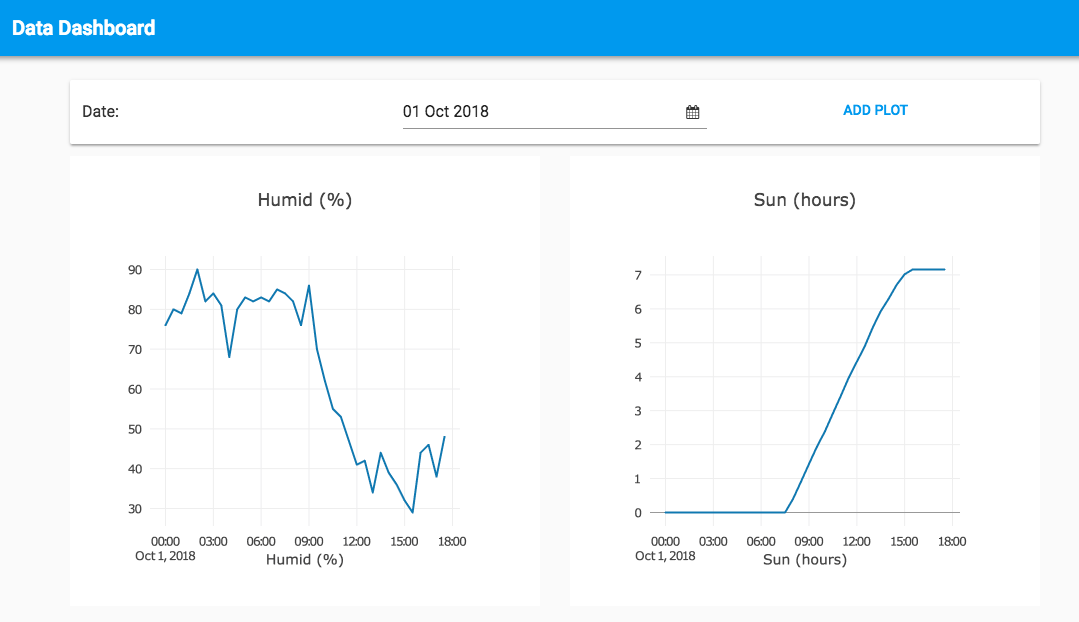Click the Date: label

(x=100, y=112)
